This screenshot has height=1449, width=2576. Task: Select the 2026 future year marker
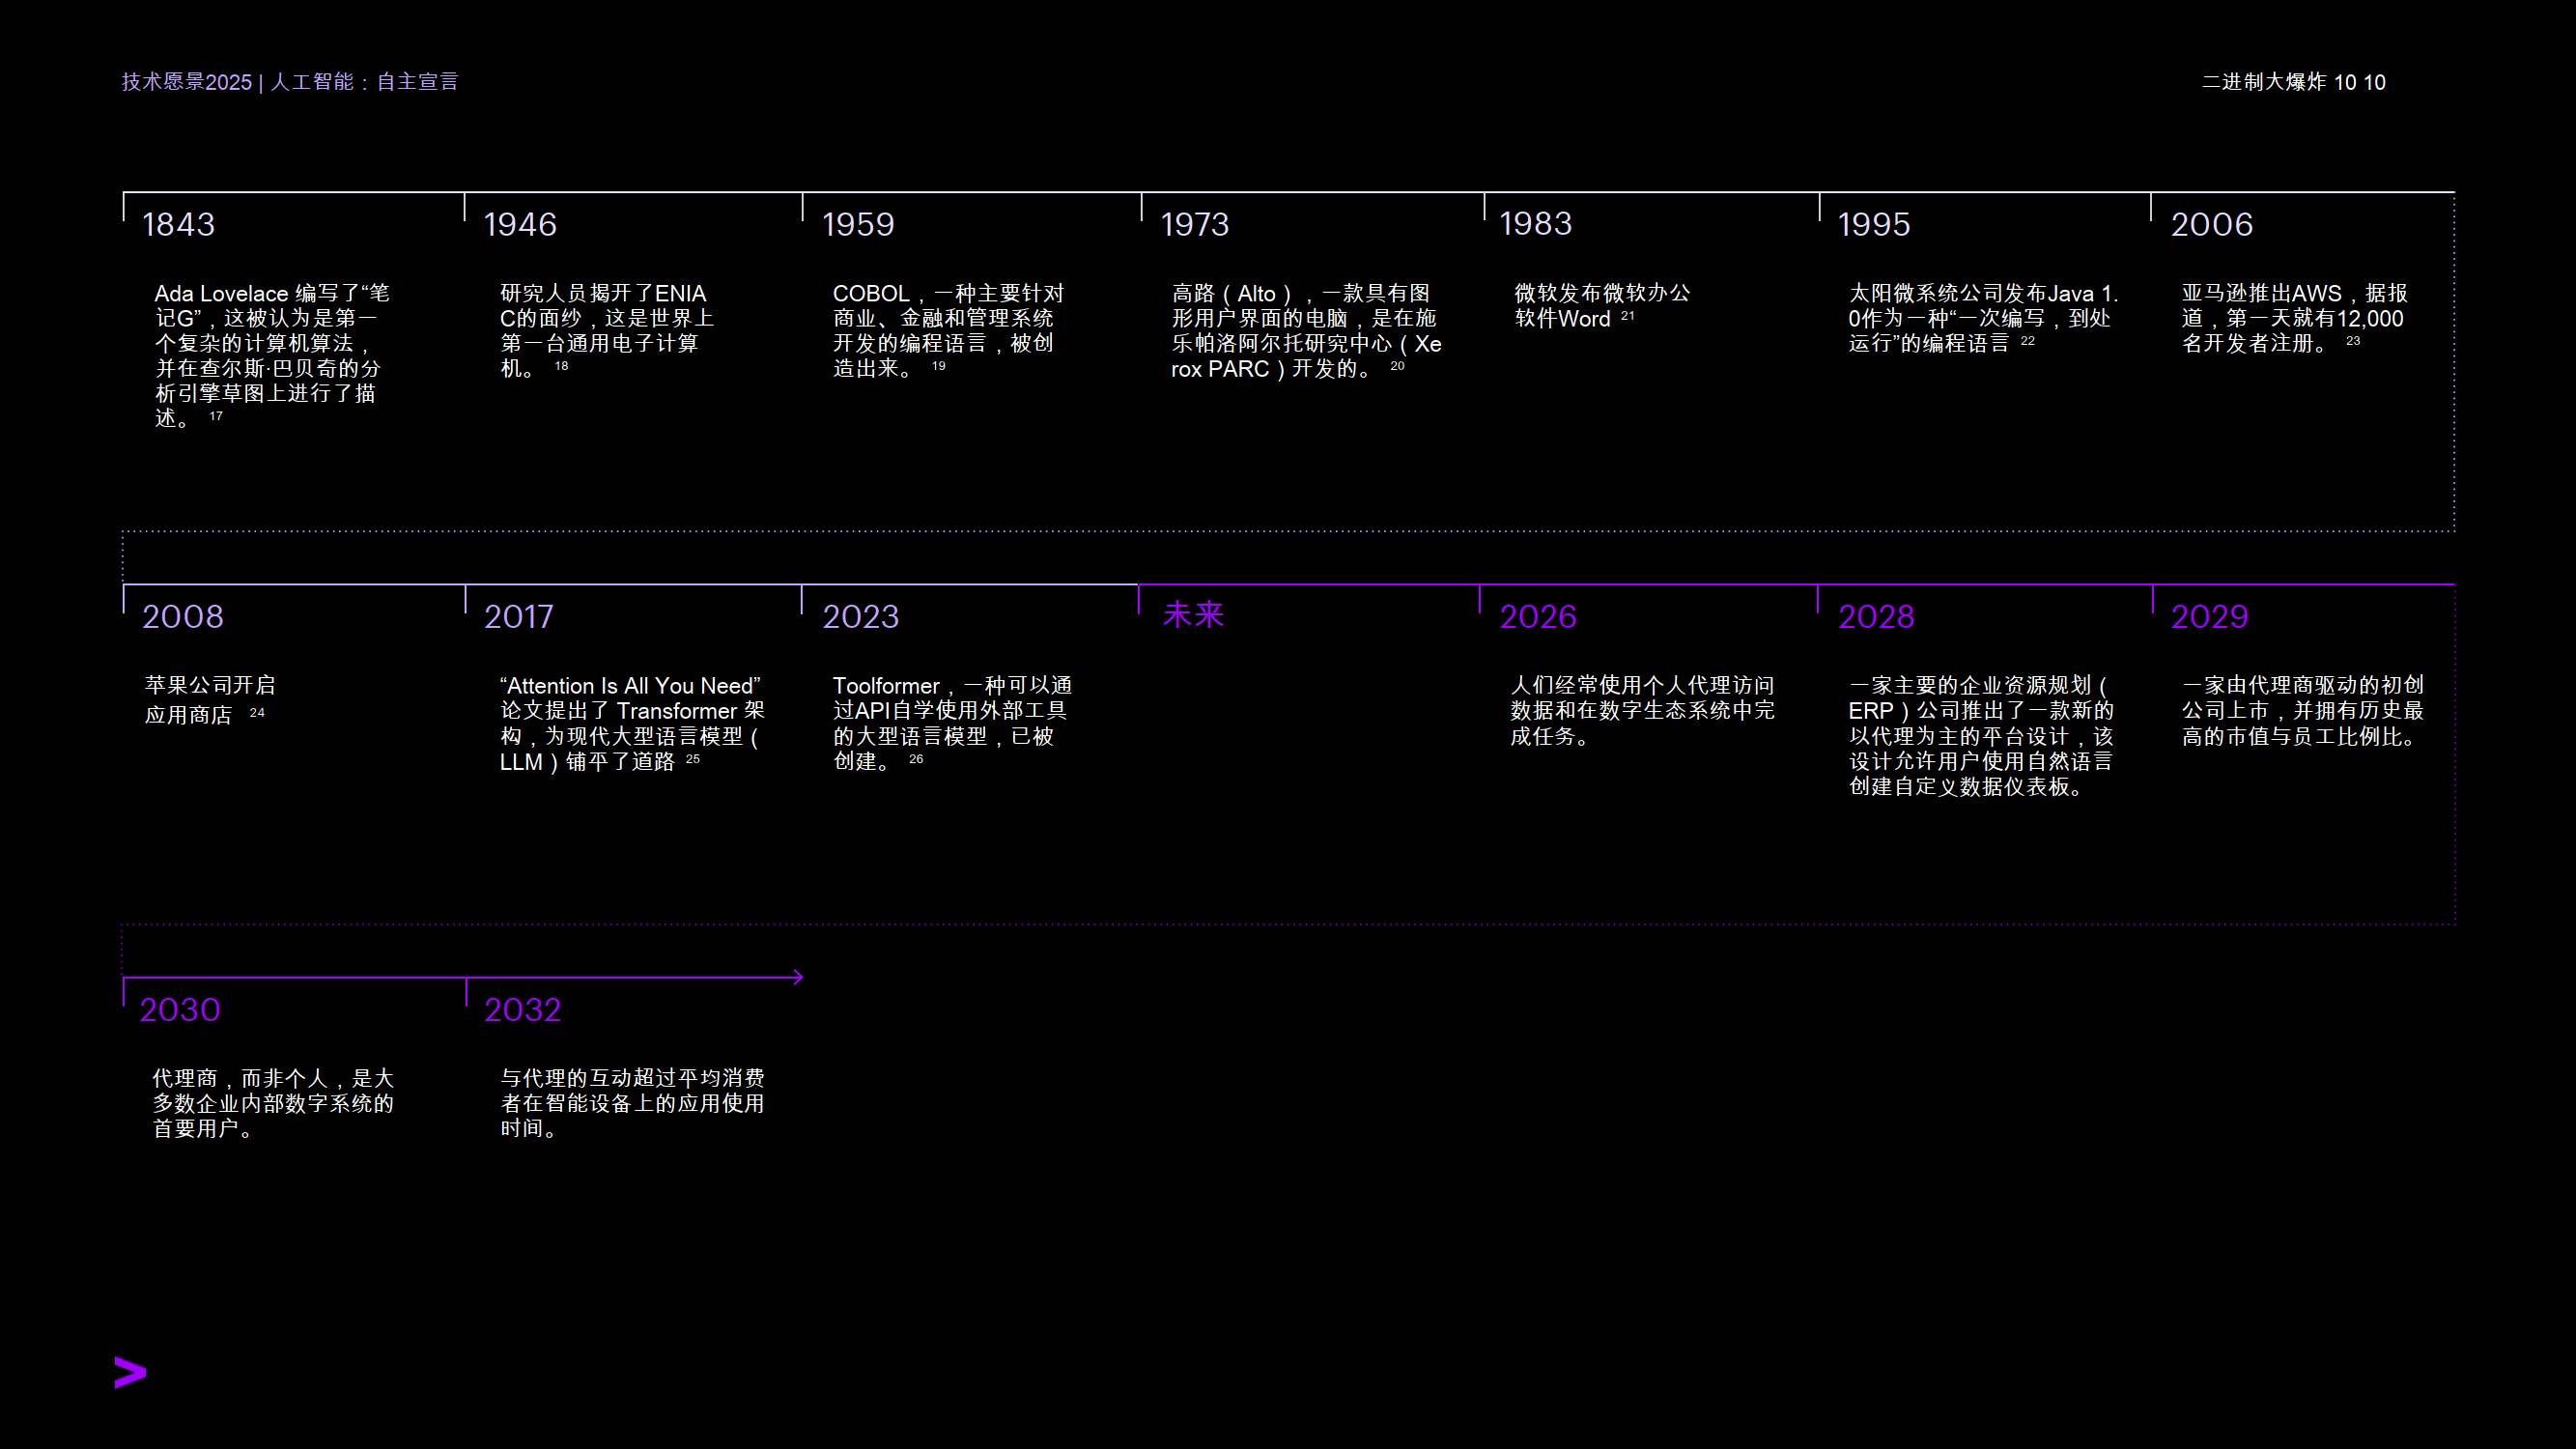click(1537, 616)
